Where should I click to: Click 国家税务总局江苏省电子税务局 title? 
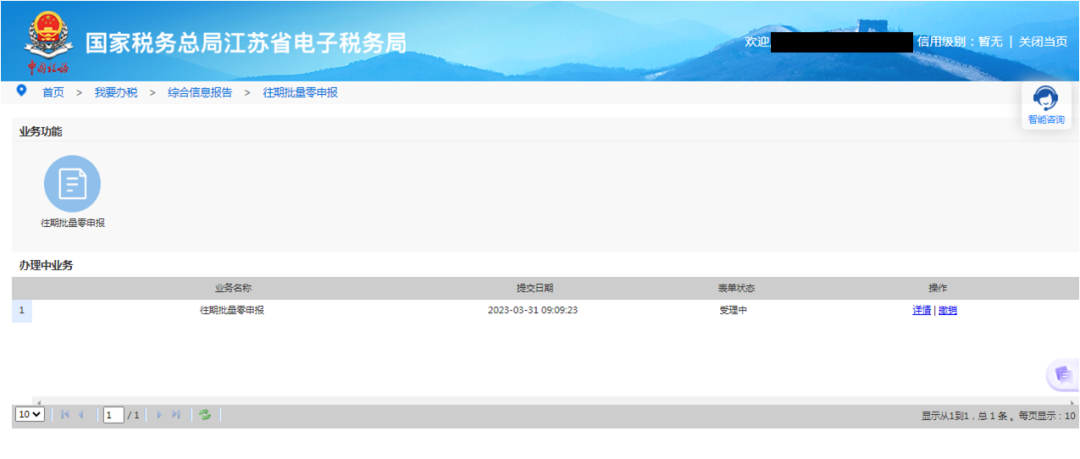click(x=246, y=43)
